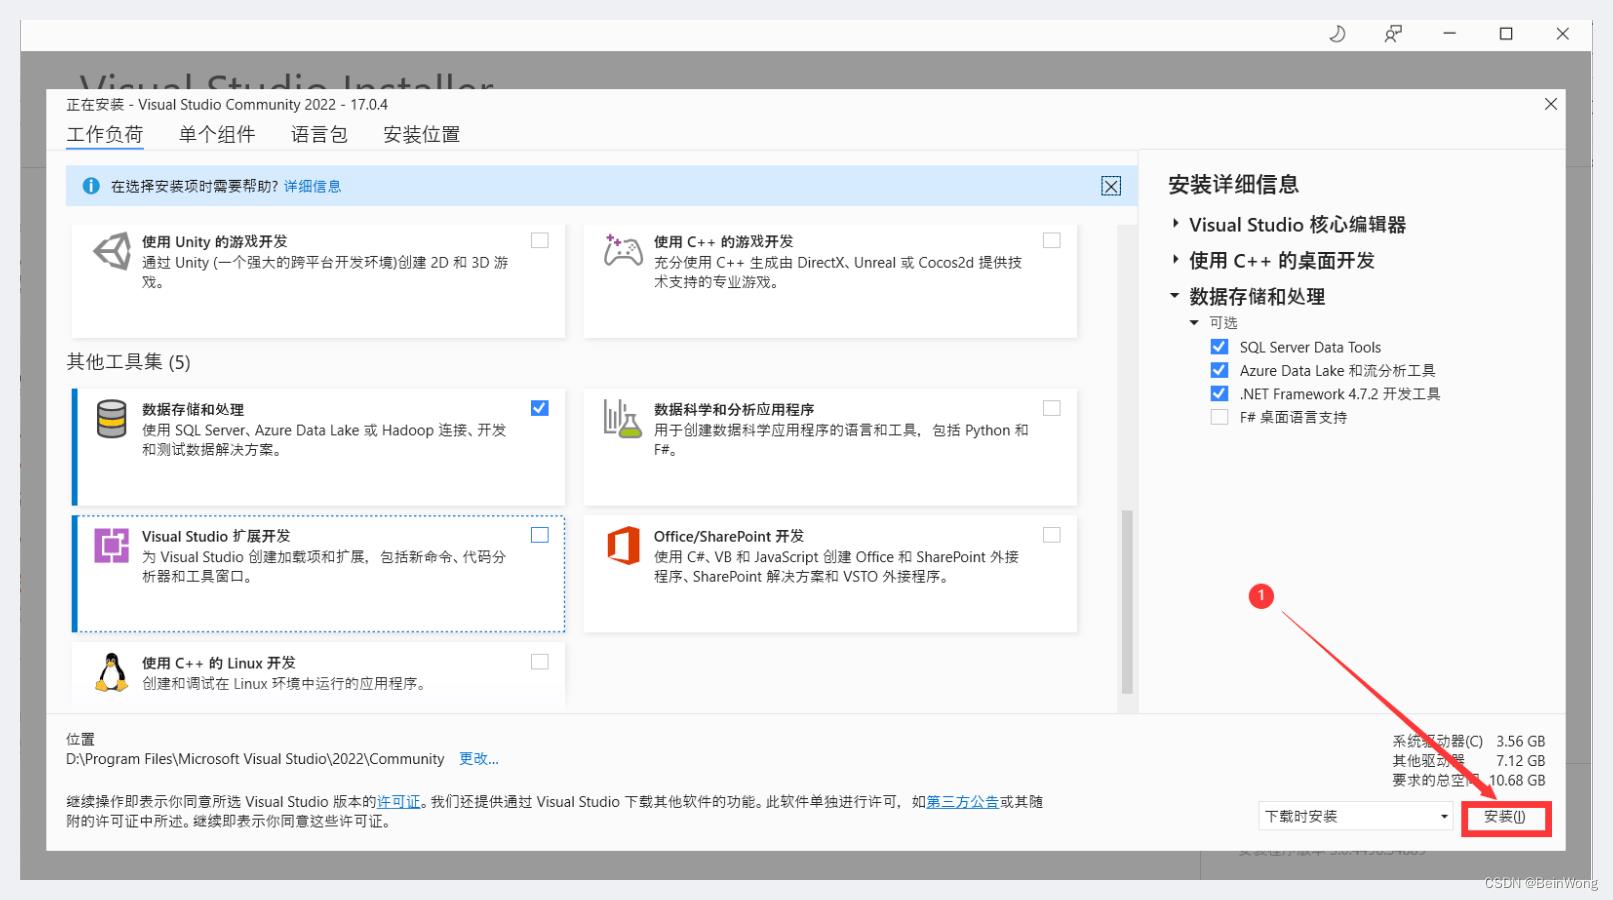Click the Install button

[x=1504, y=817]
